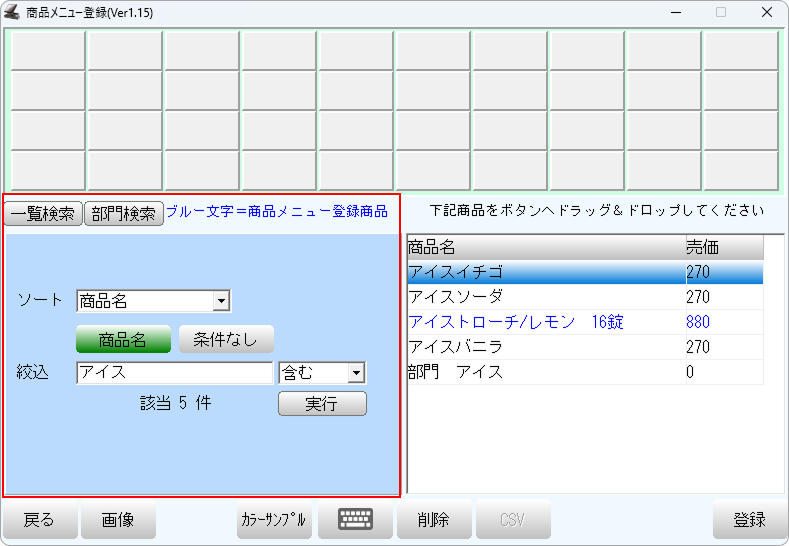789x546 pixels.
Task: Click the on-screen keyboard icon button
Action: pos(355,519)
